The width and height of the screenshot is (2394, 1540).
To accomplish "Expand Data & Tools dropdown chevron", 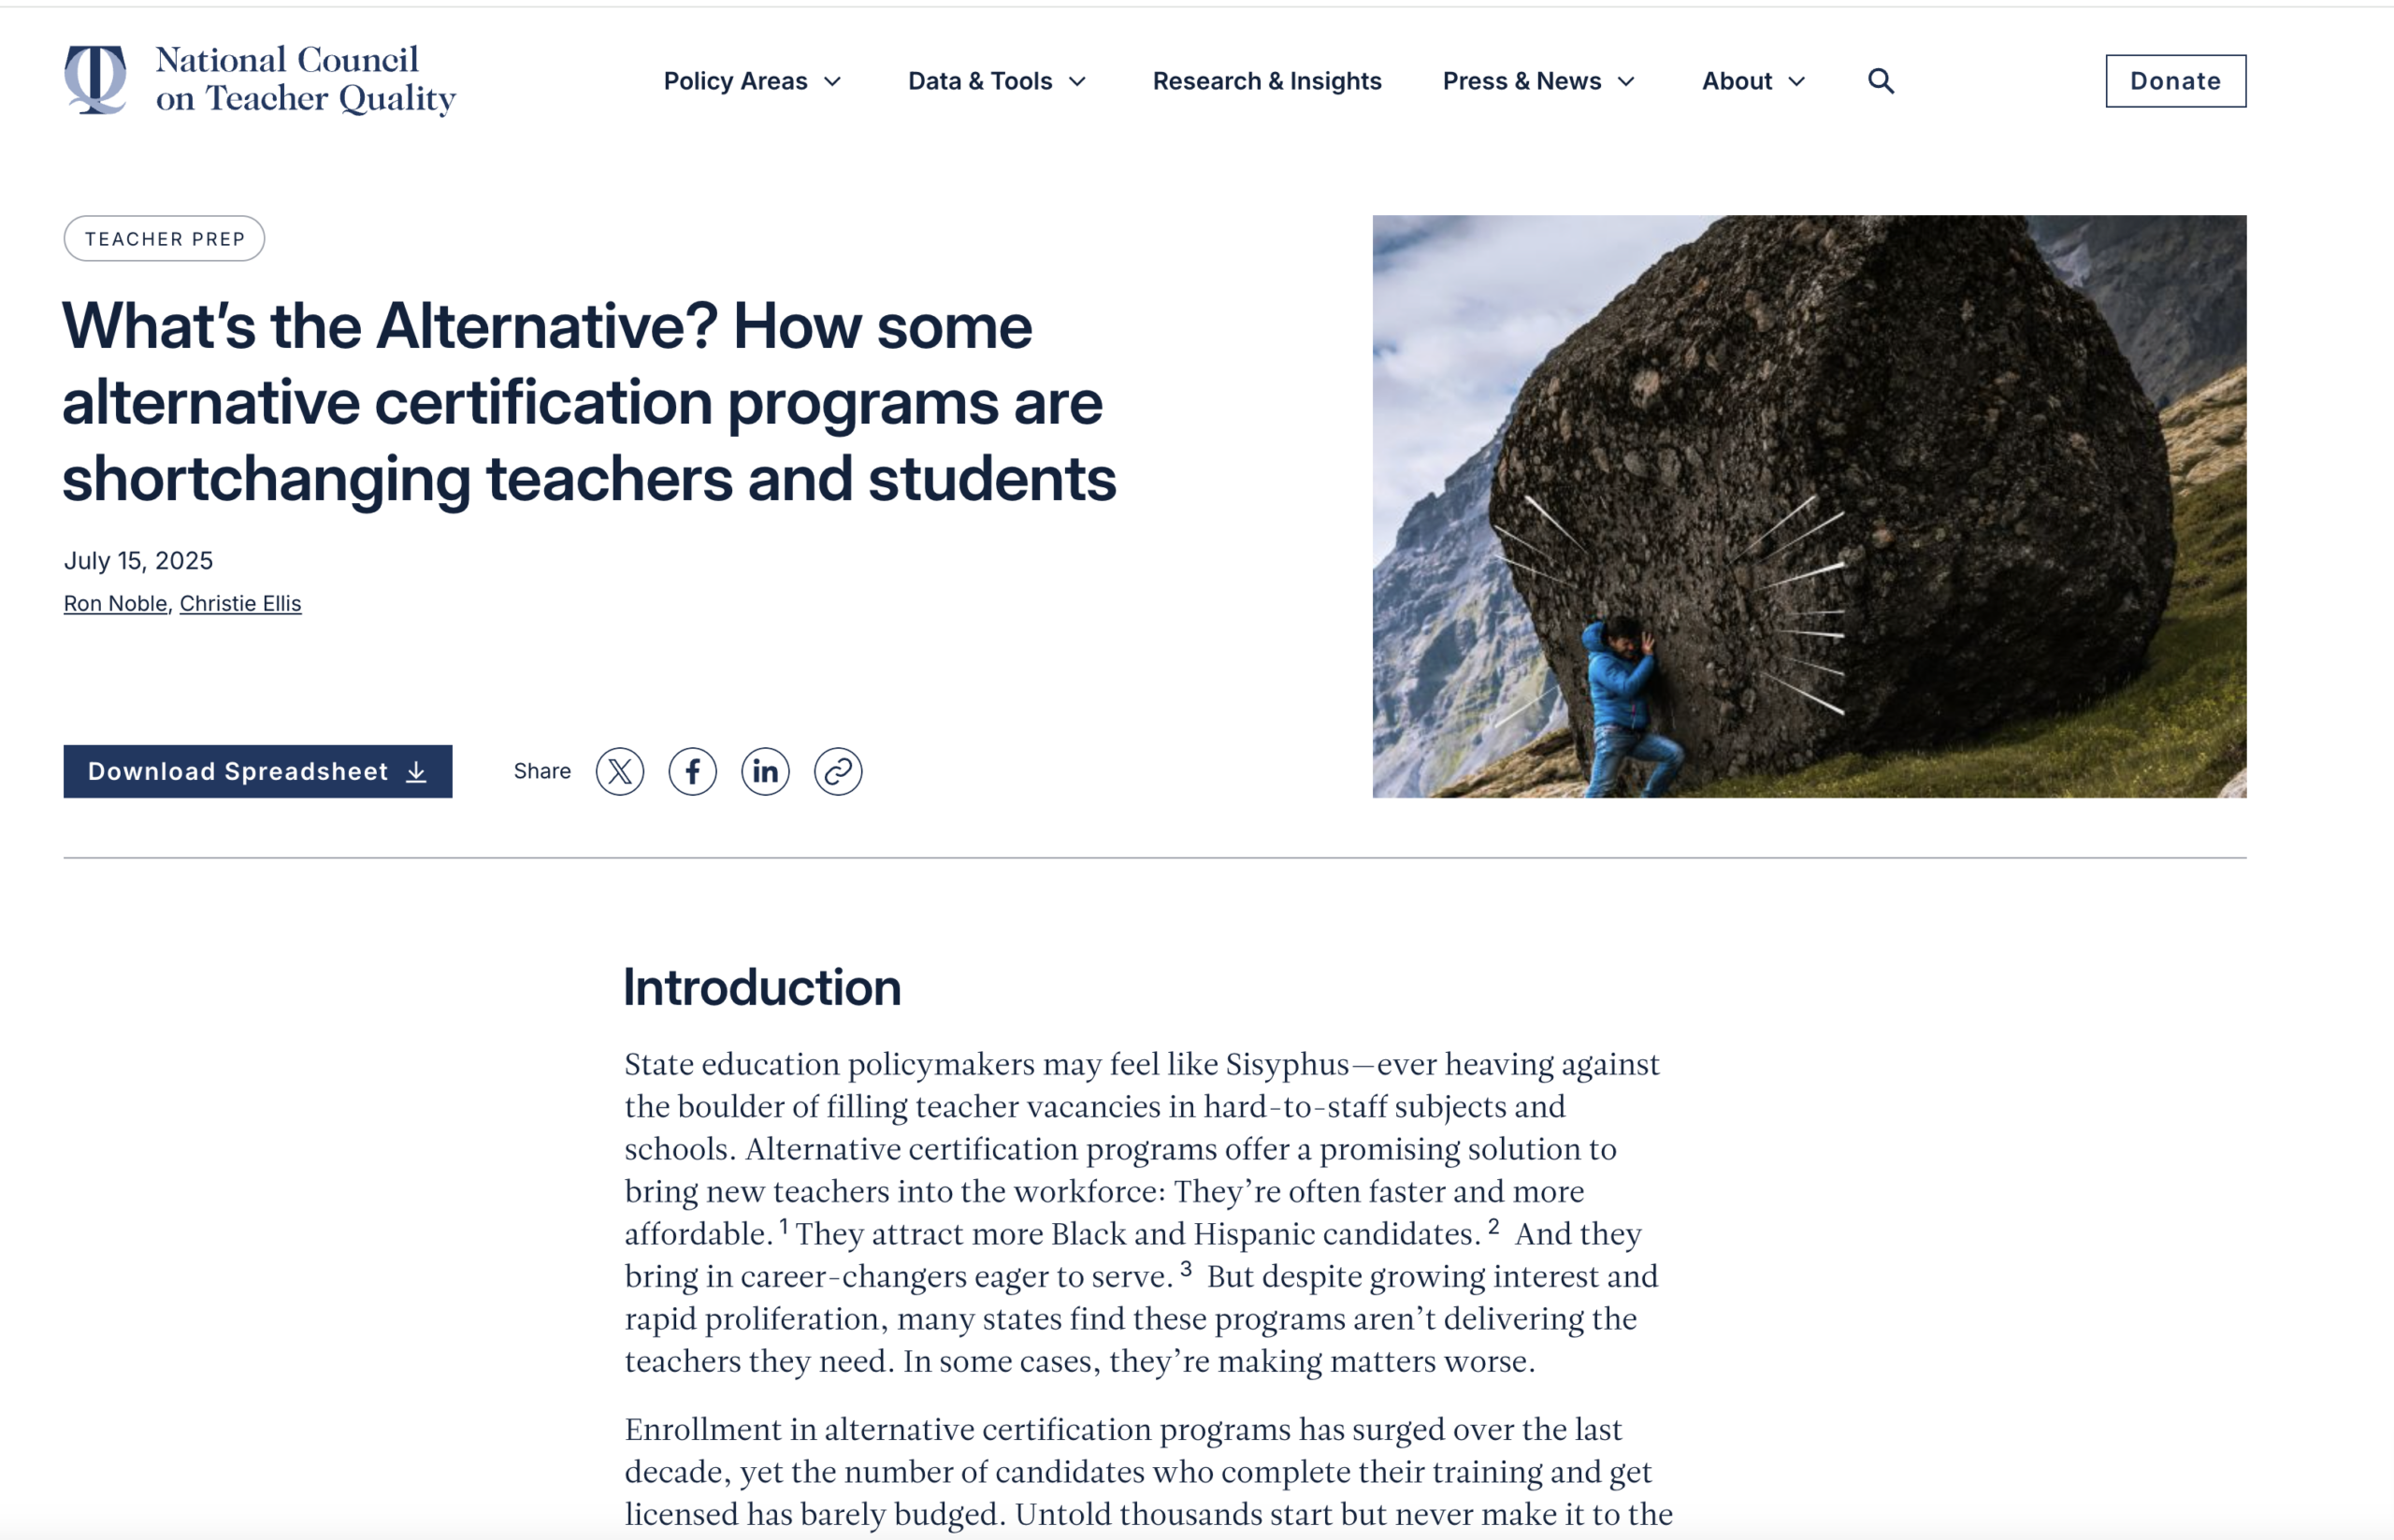I will coord(1077,82).
